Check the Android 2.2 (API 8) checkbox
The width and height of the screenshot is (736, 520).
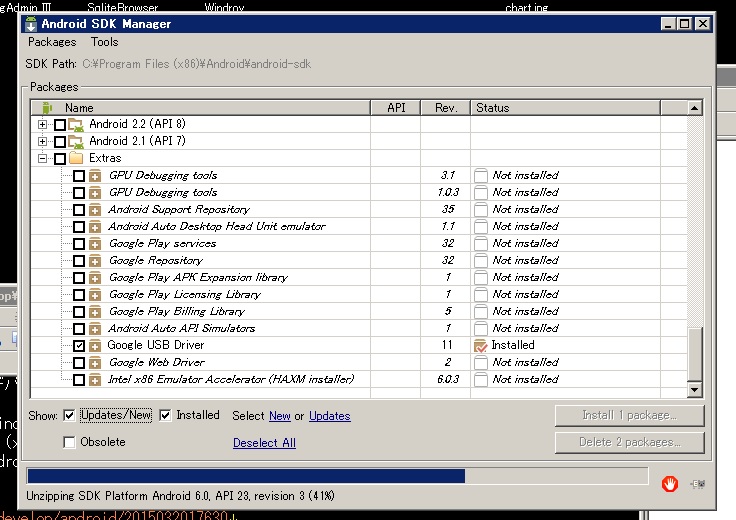tap(60, 125)
